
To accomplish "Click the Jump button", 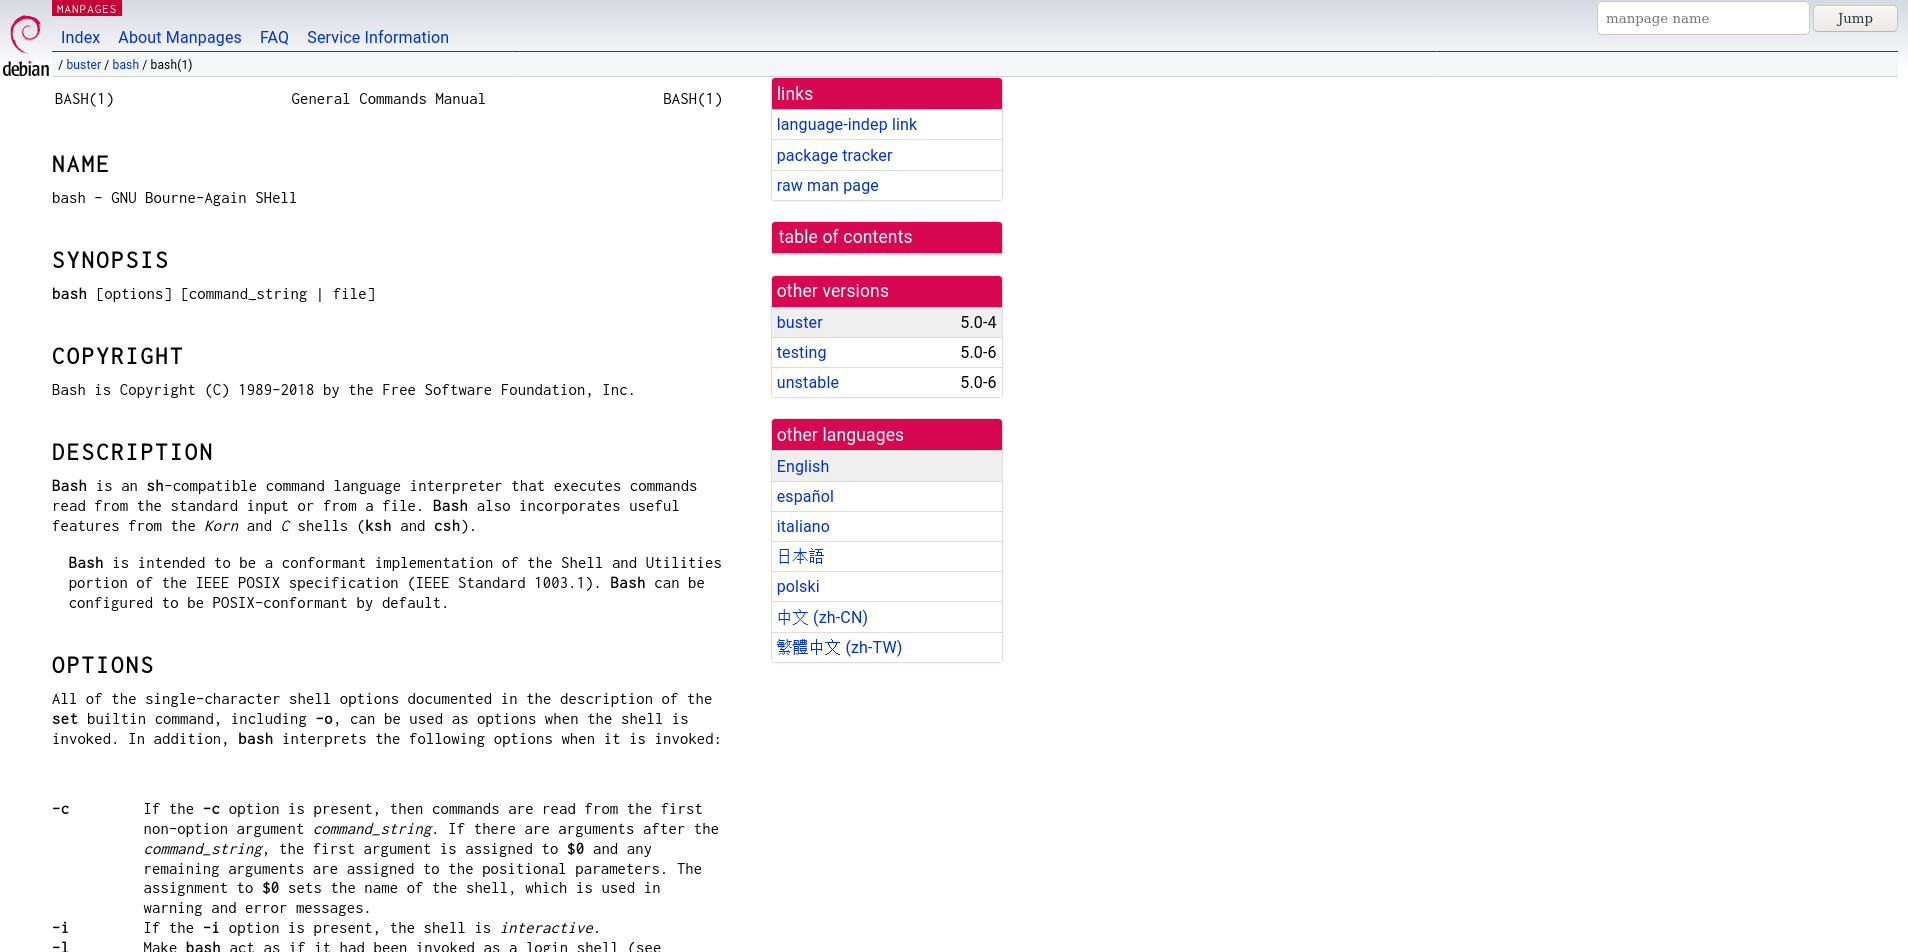I will 1855,18.
